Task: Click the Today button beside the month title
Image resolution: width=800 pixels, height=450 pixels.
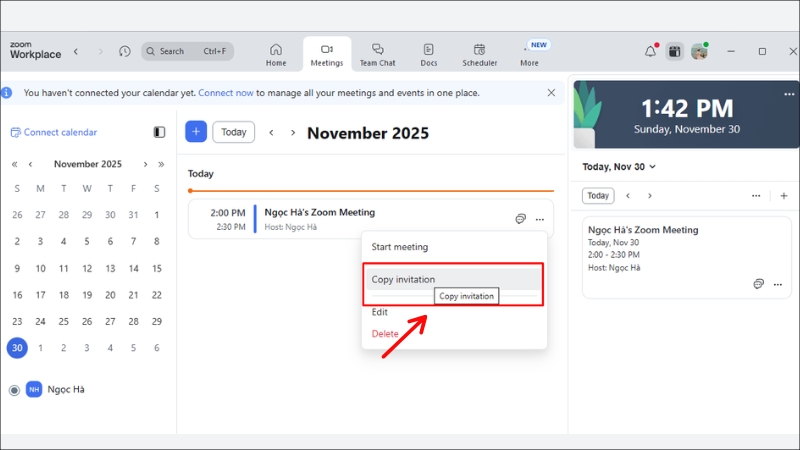Action: (233, 132)
